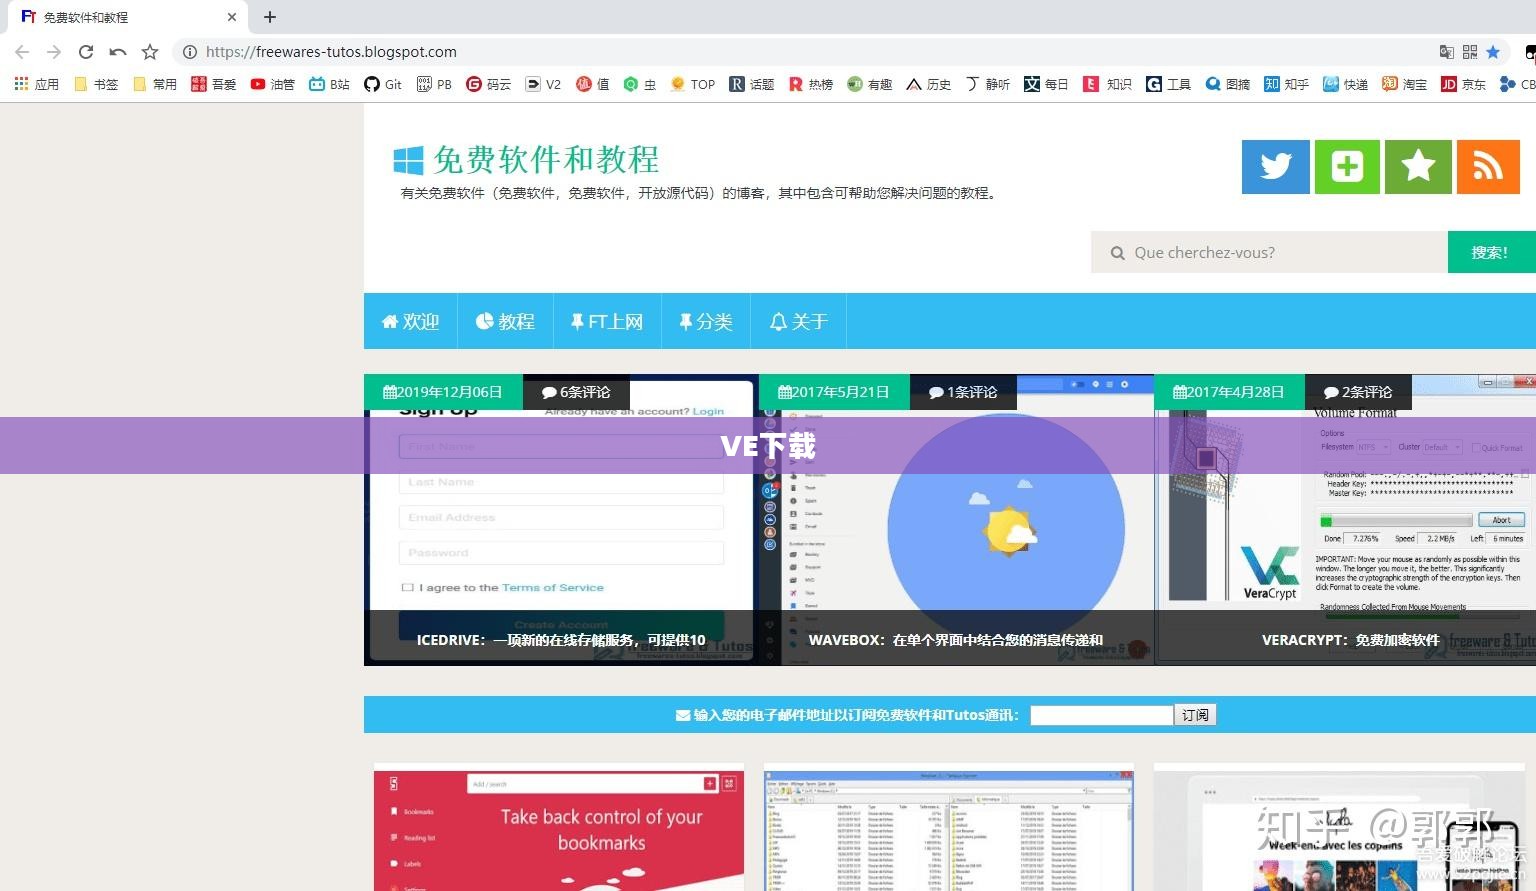Click the star icon left of address bar
The image size is (1536, 891).
point(150,52)
